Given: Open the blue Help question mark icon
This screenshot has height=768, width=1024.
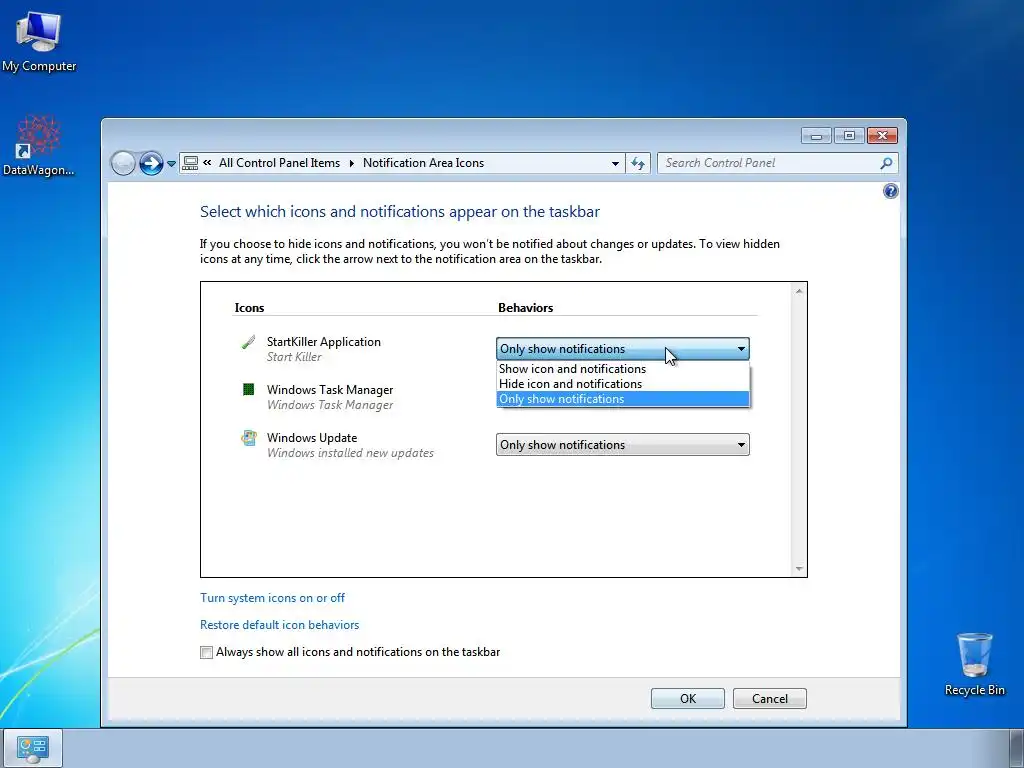Looking at the screenshot, I should [890, 191].
